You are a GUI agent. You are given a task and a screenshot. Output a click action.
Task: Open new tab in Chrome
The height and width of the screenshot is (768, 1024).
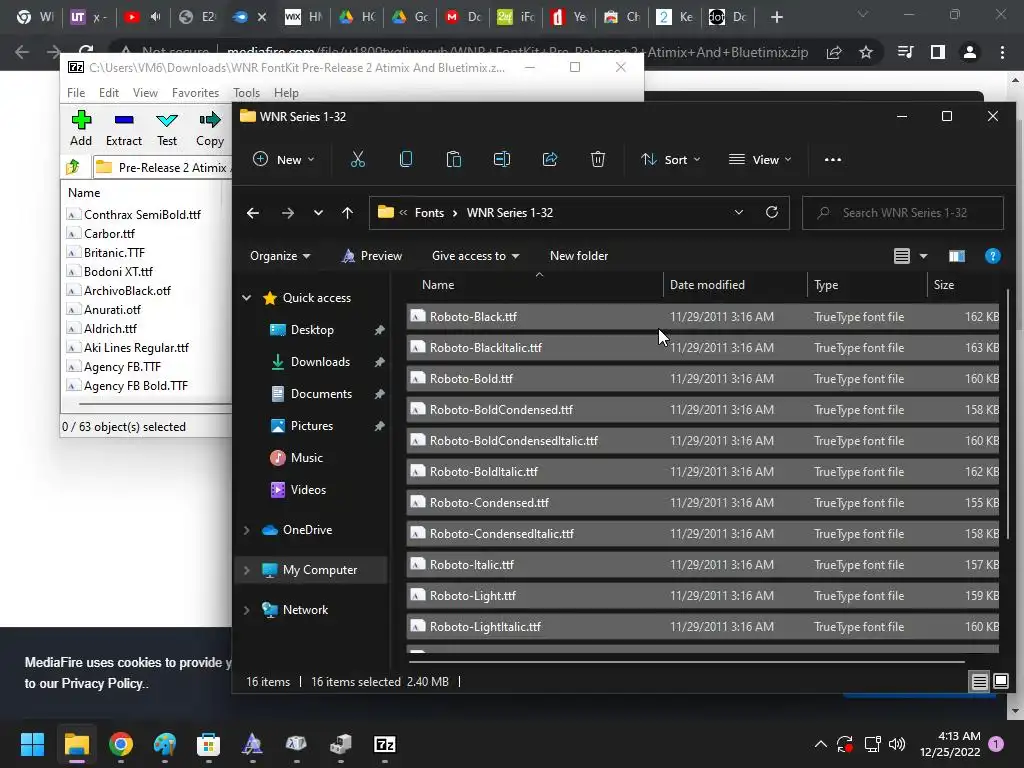[776, 17]
